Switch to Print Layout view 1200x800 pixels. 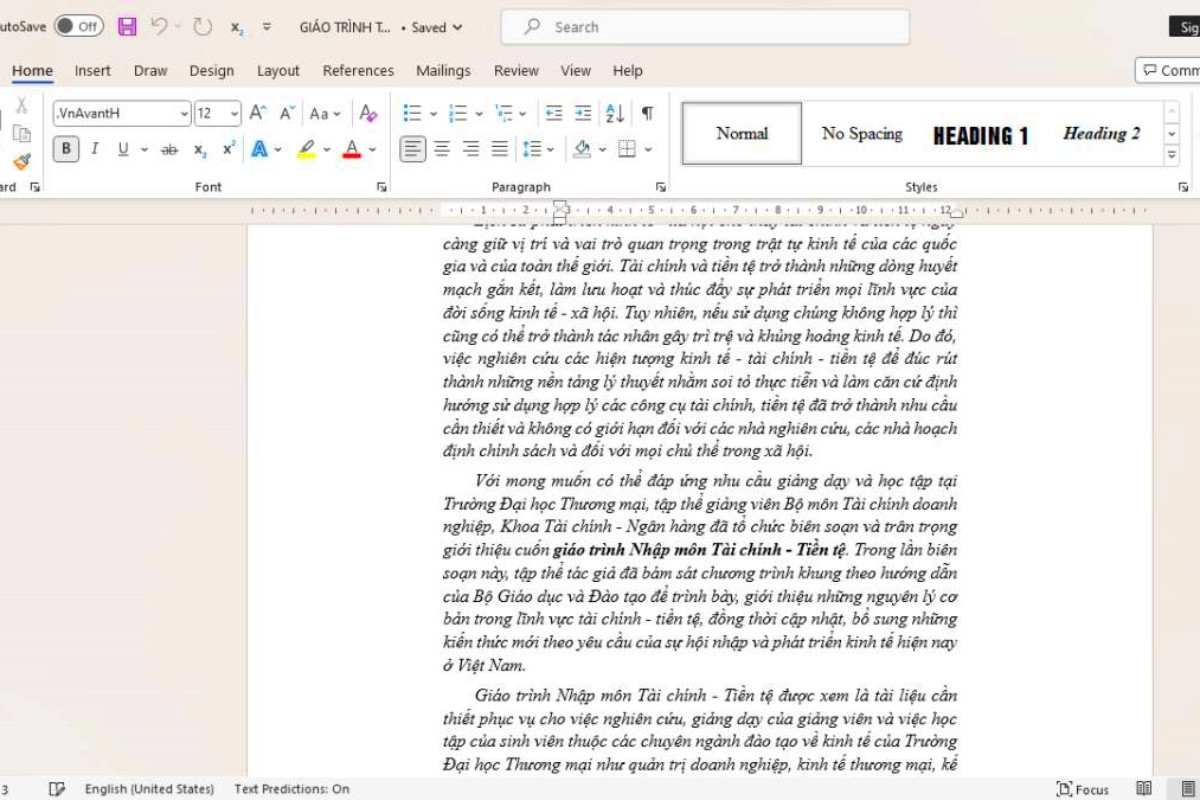tap(1186, 789)
